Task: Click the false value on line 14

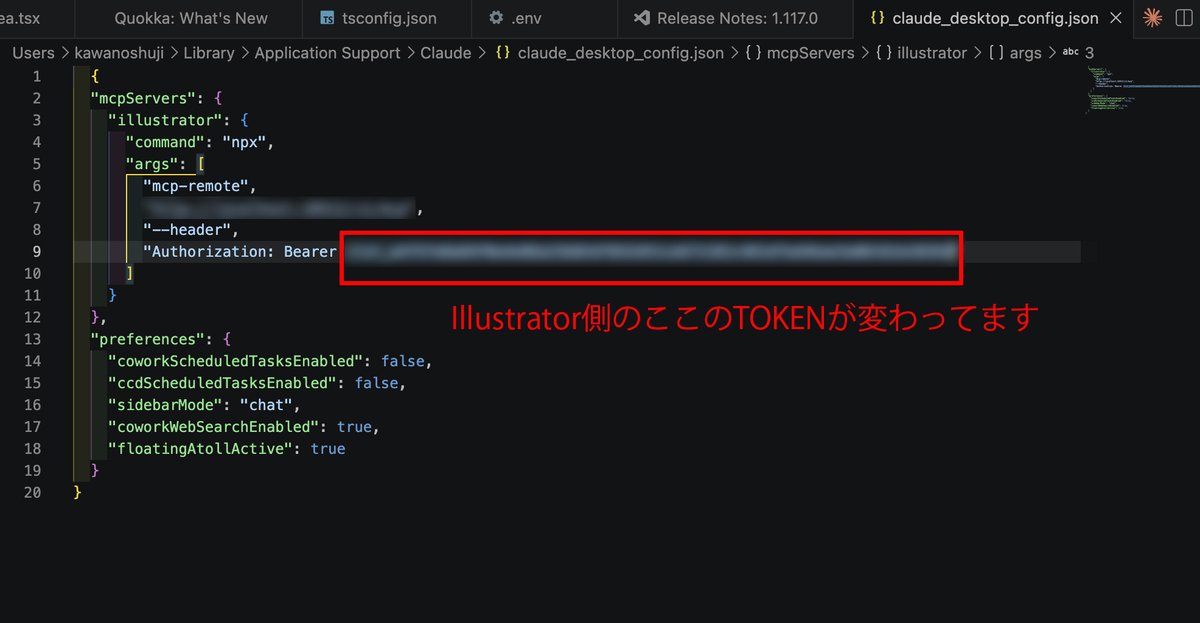Action: [403, 361]
